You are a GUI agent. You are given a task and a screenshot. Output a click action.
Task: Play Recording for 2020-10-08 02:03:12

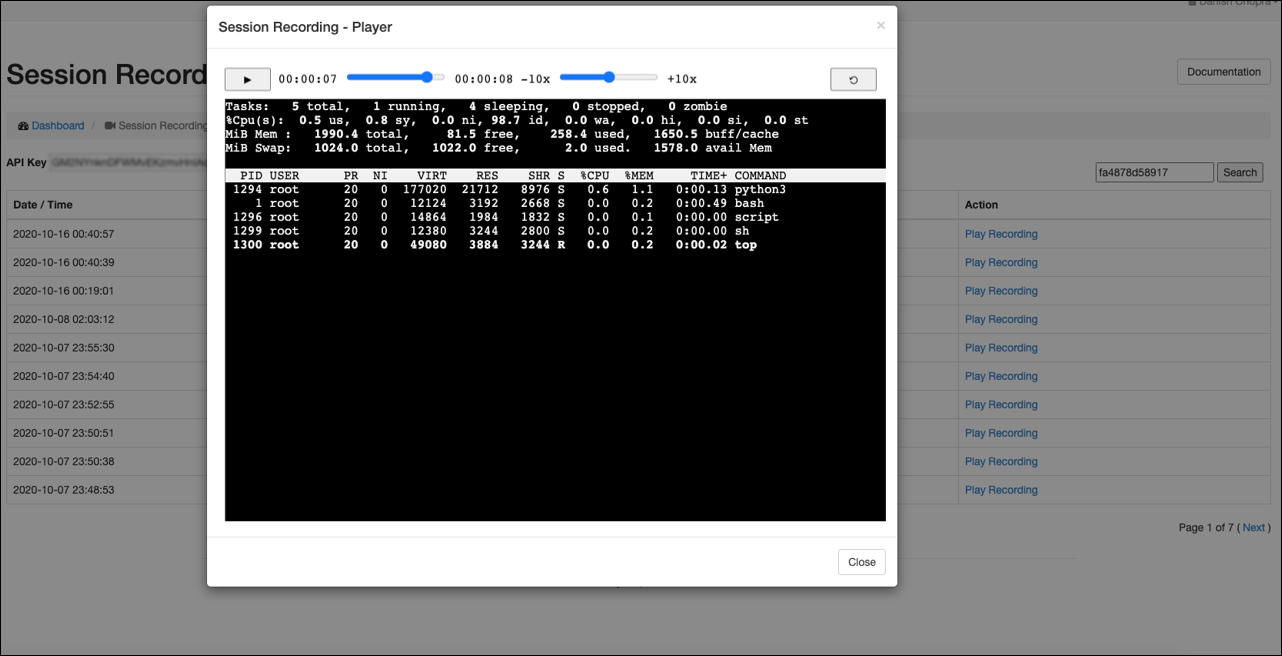(x=1001, y=319)
